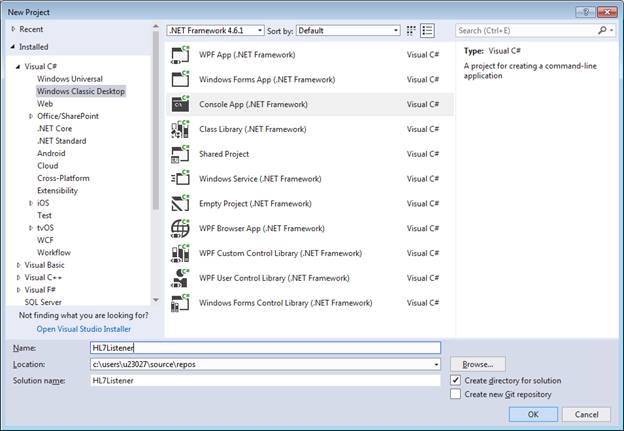Select the Shared Project template name
624x431 pixels.
(224, 154)
